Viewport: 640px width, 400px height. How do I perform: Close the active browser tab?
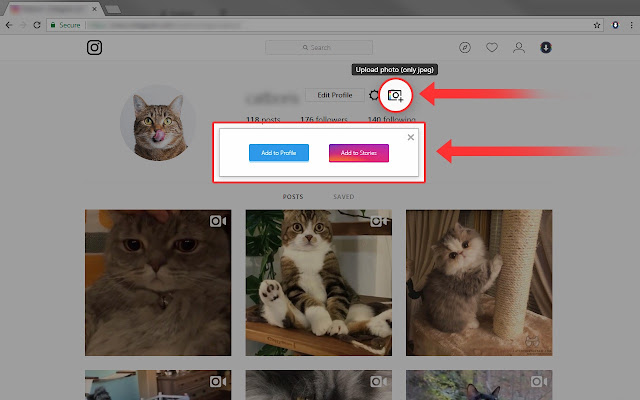tap(95, 8)
